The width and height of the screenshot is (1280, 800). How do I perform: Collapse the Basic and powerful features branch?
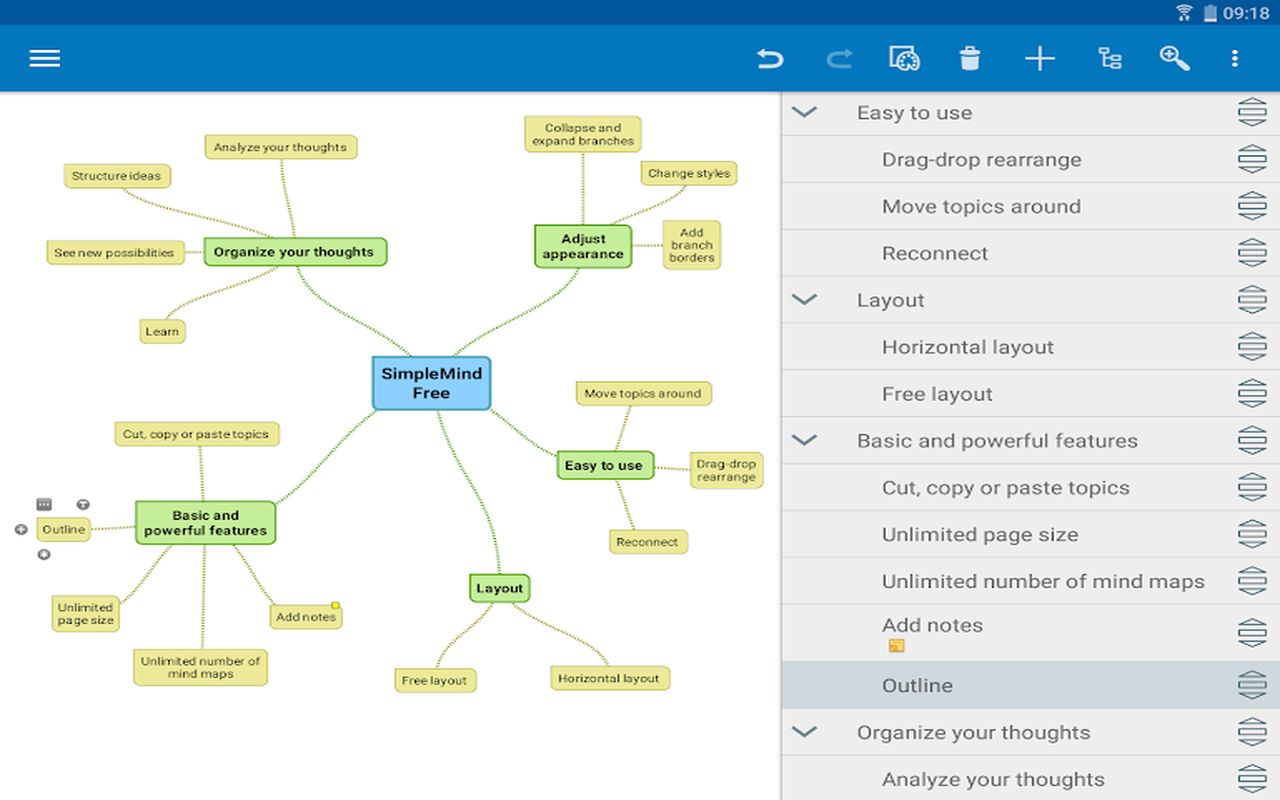point(804,441)
